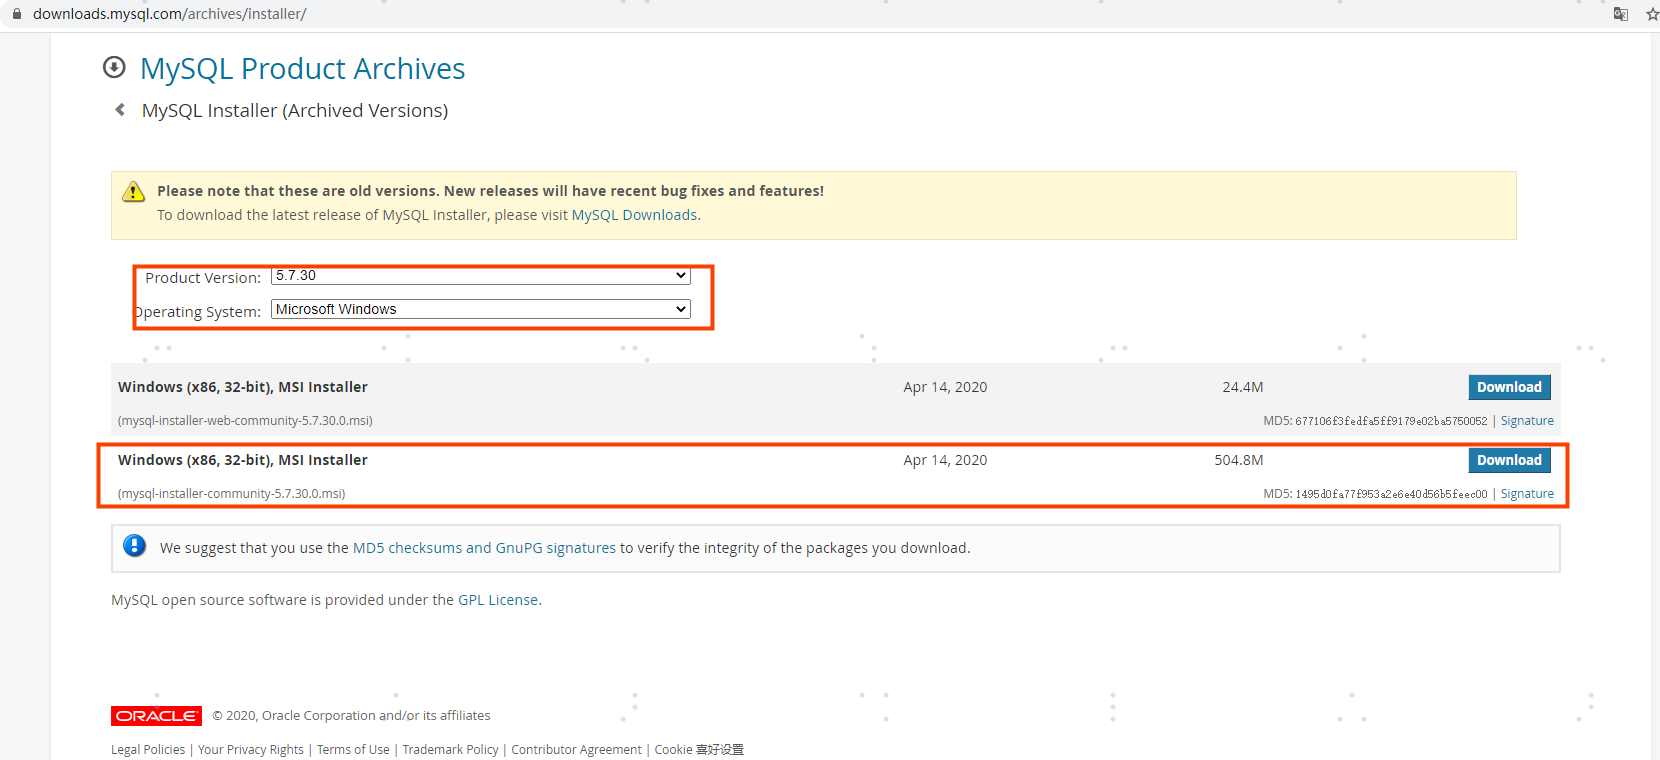
Task: Open Your Privacy Rights footer link
Action: (x=251, y=750)
